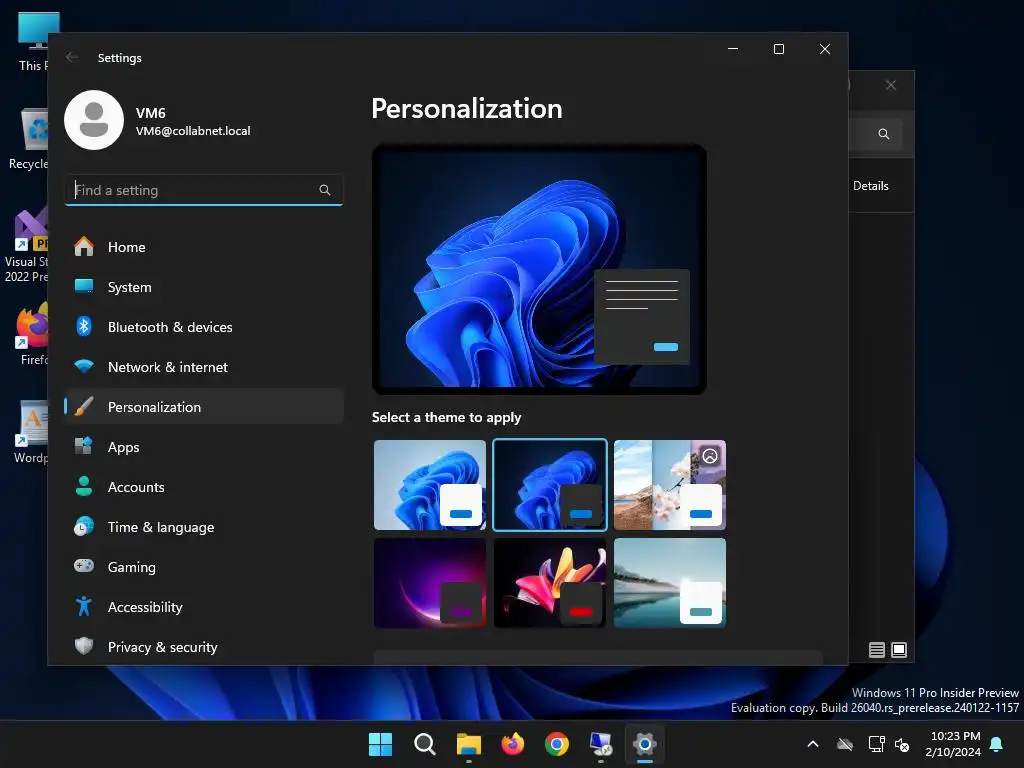Open System settings page
The height and width of the screenshot is (768, 1024).
(x=204, y=287)
